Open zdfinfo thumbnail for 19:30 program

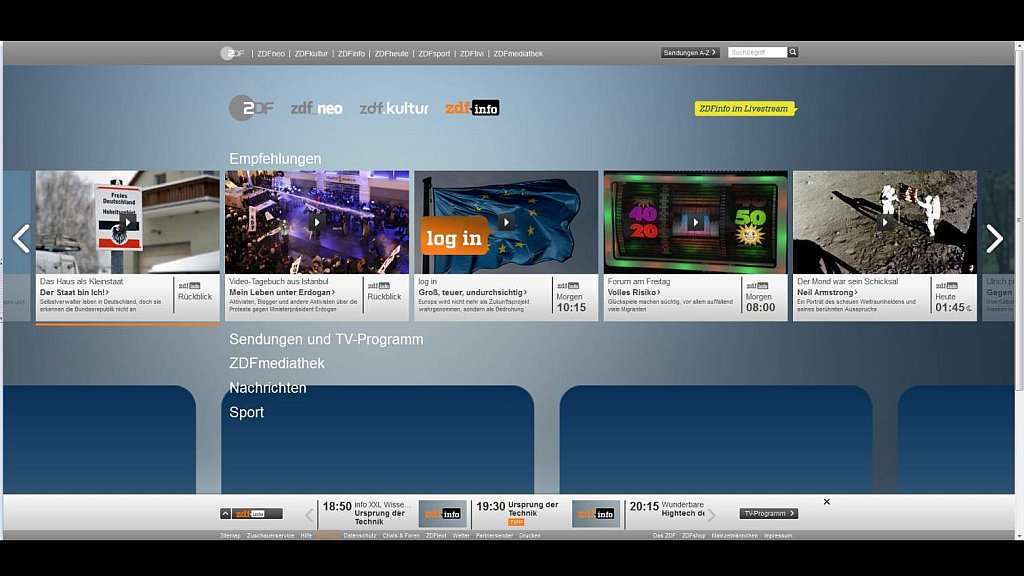596,514
